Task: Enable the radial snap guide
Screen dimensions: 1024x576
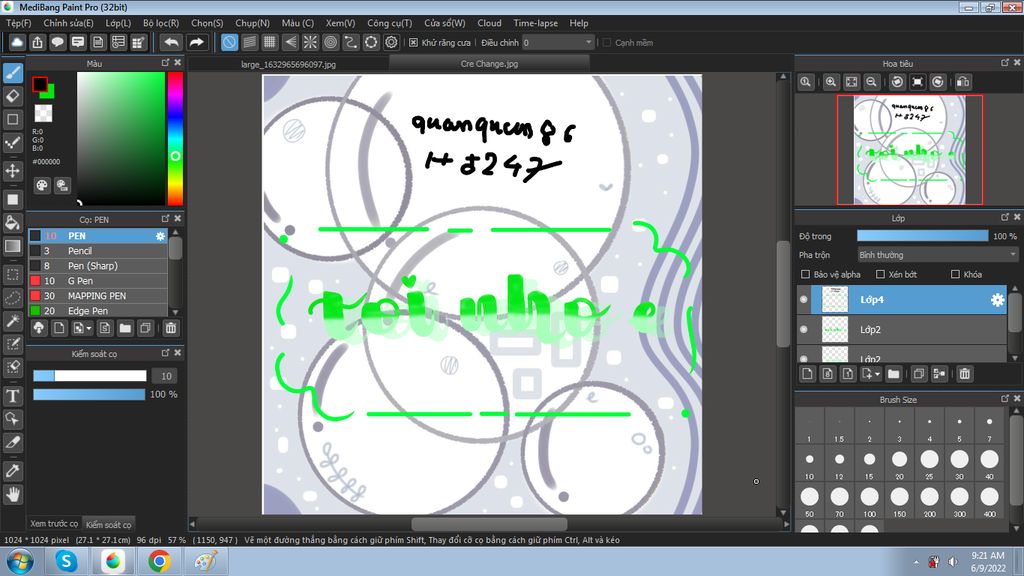Action: 310,42
